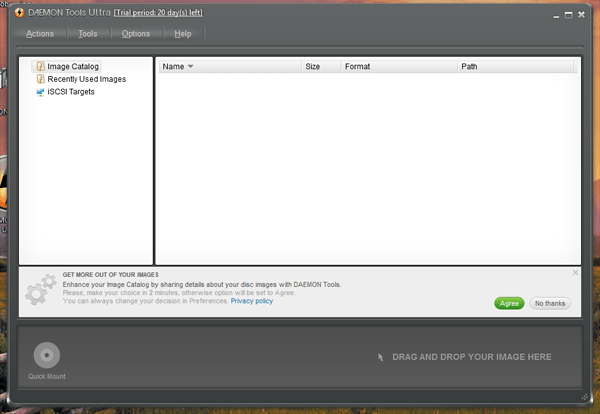Toggle the Name column sort arrow
The image size is (600, 414).
pyautogui.click(x=191, y=67)
